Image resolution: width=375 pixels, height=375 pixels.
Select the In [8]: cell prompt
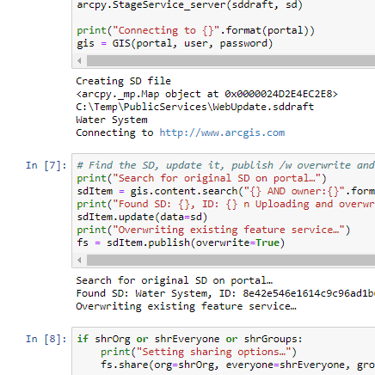pyautogui.click(x=46, y=339)
